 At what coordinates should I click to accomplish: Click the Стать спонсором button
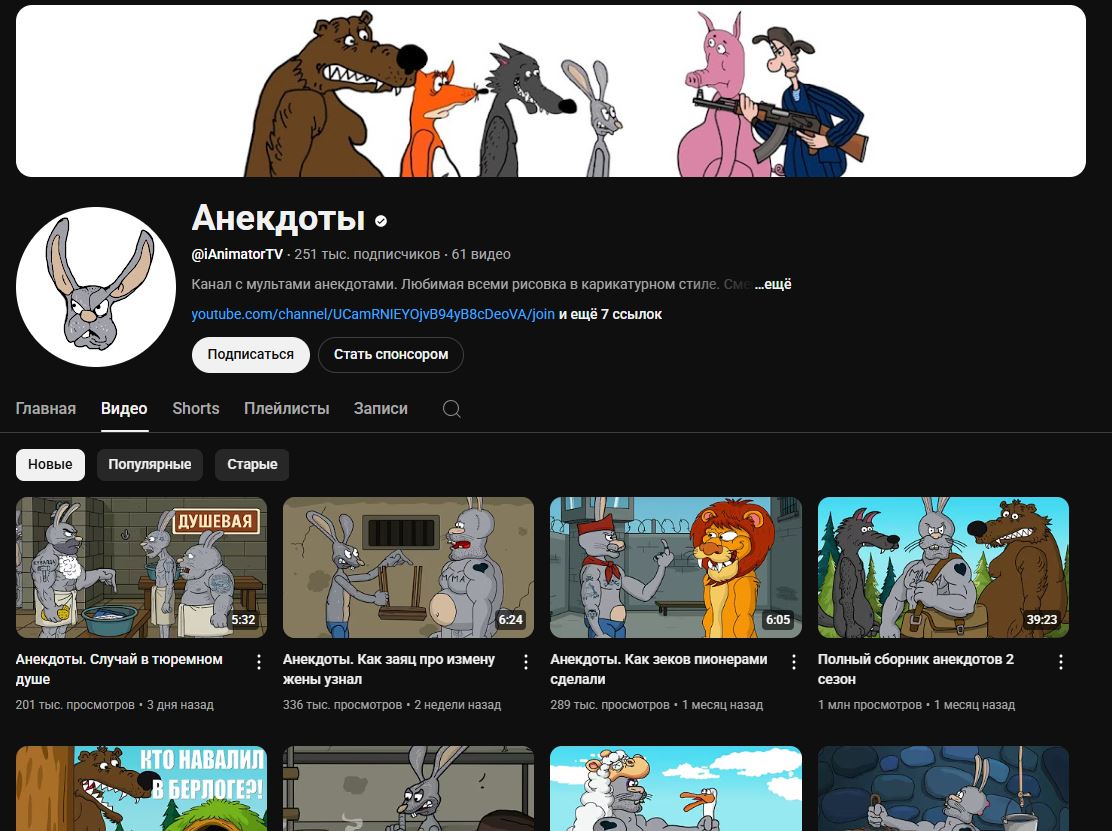coord(391,354)
